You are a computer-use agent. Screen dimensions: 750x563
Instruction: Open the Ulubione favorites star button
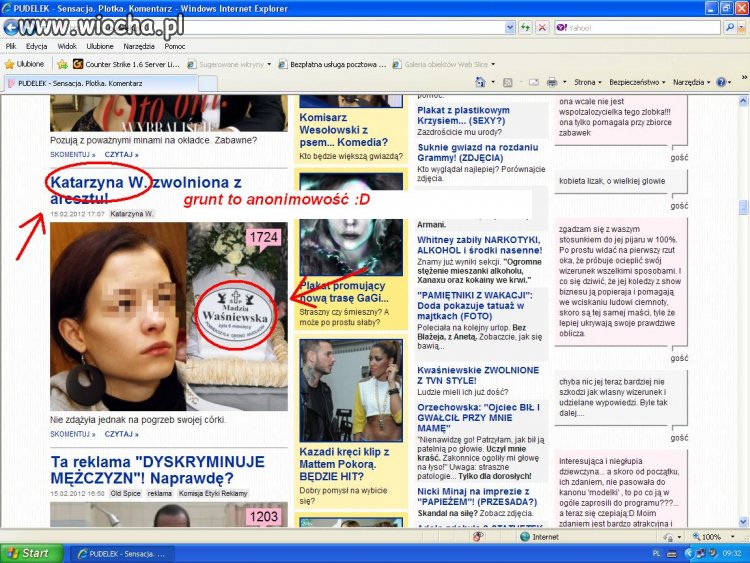tap(24, 64)
